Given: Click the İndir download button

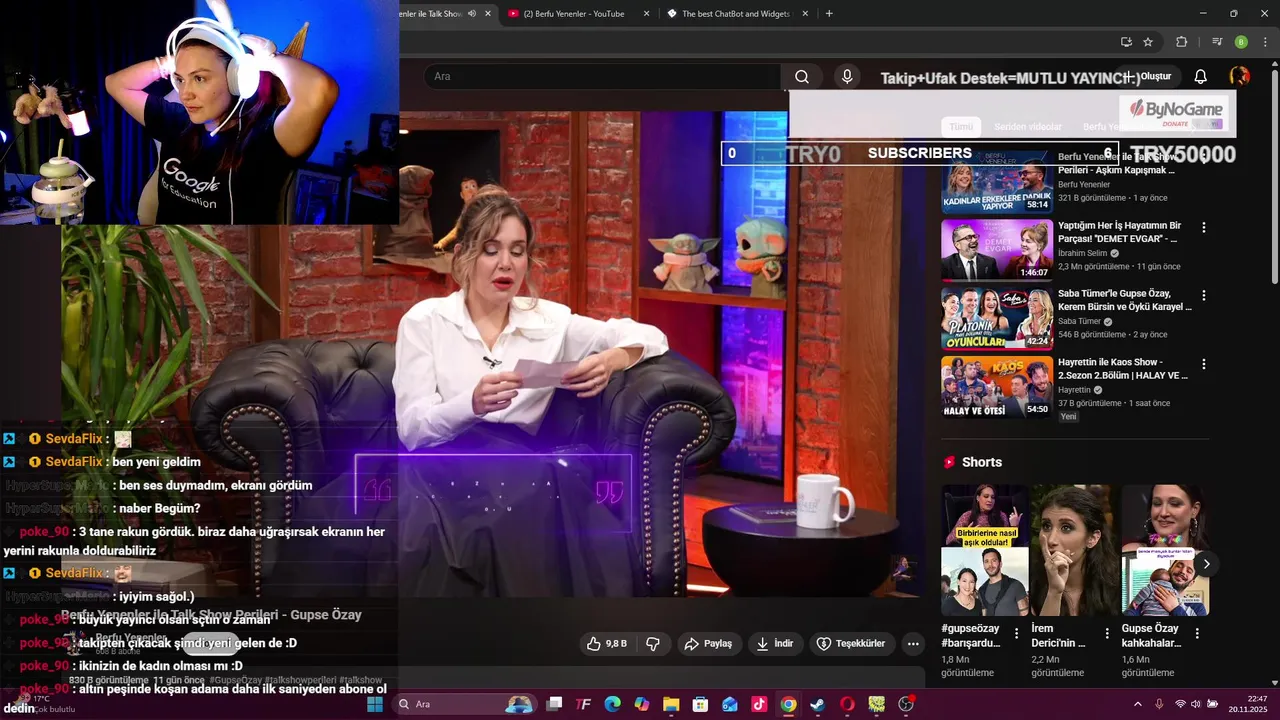Looking at the screenshot, I should (775, 643).
